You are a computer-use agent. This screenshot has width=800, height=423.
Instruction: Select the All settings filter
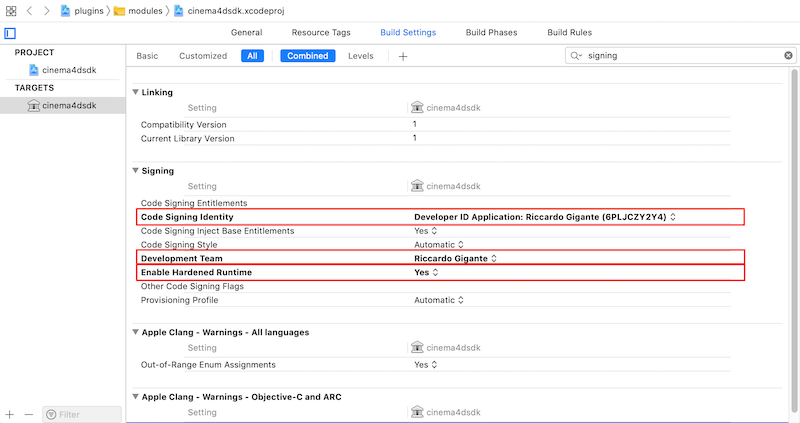pyautogui.click(x=252, y=56)
